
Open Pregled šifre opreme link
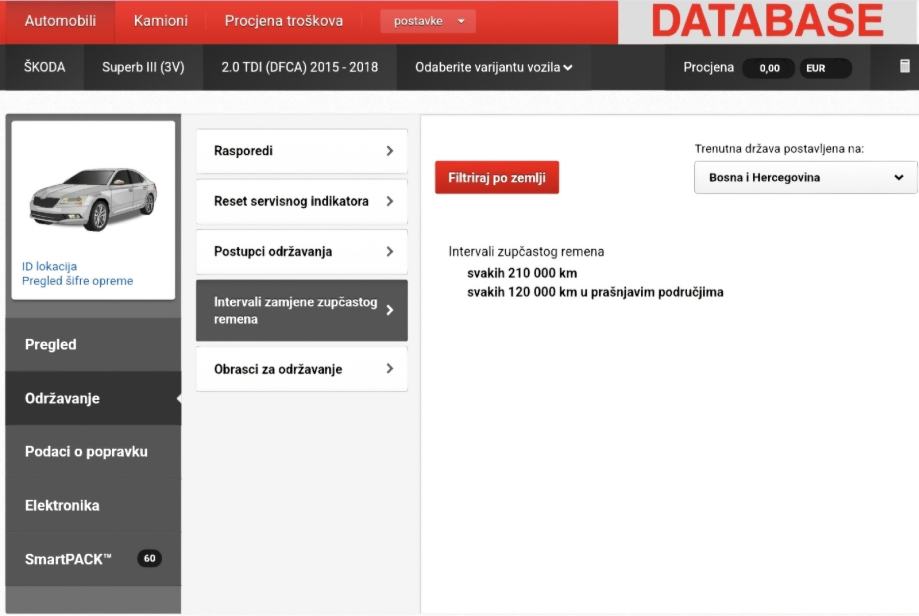coord(77,281)
